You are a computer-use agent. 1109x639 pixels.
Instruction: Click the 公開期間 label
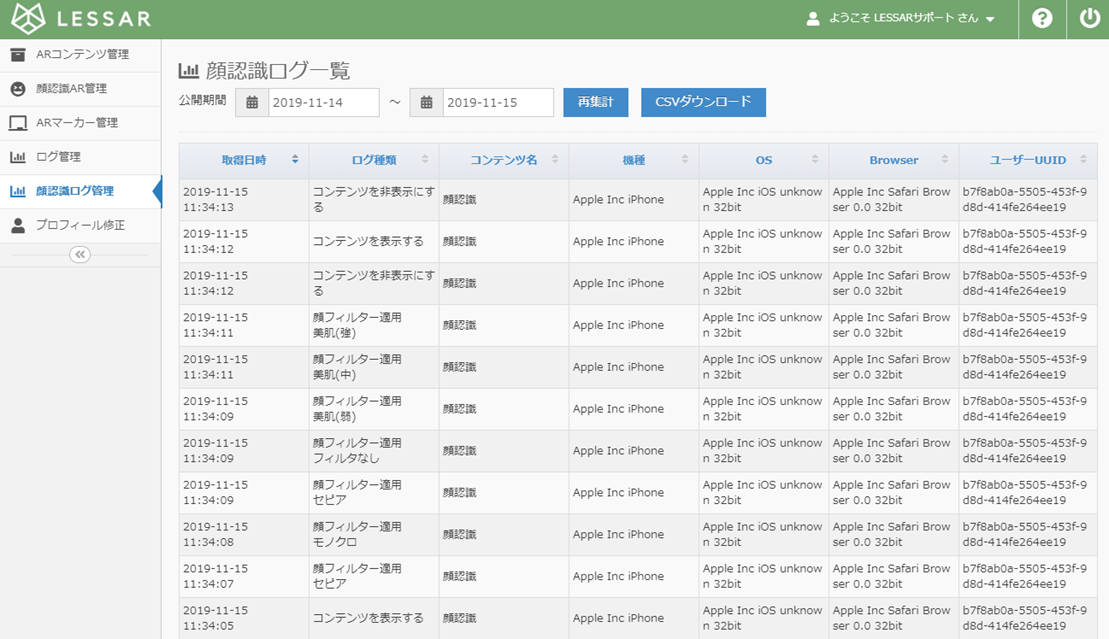(202, 100)
